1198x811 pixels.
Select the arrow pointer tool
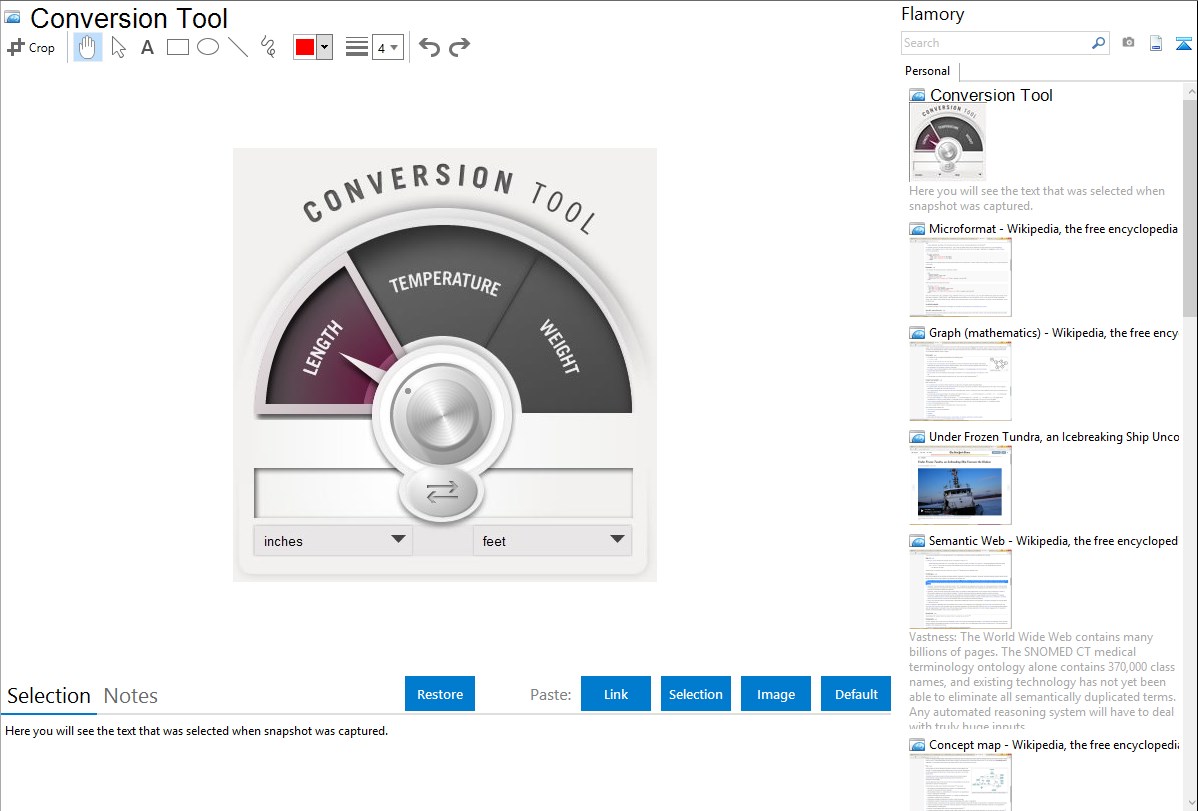click(118, 47)
